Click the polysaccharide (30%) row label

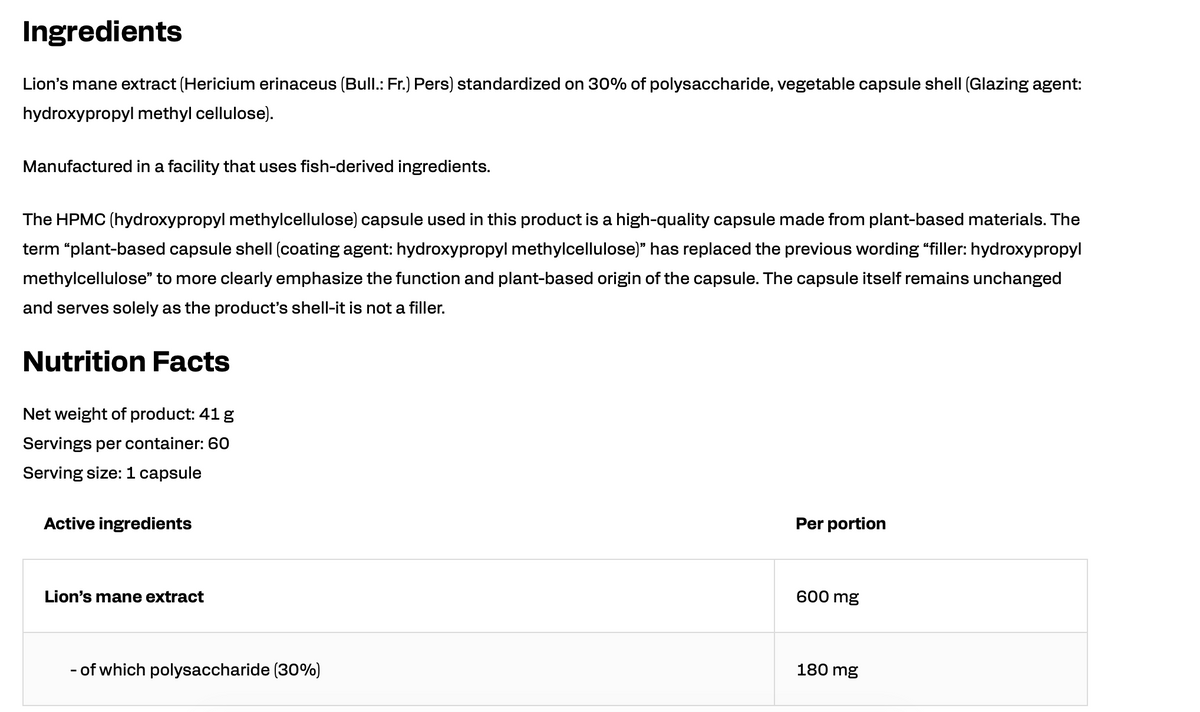pyautogui.click(x=195, y=669)
